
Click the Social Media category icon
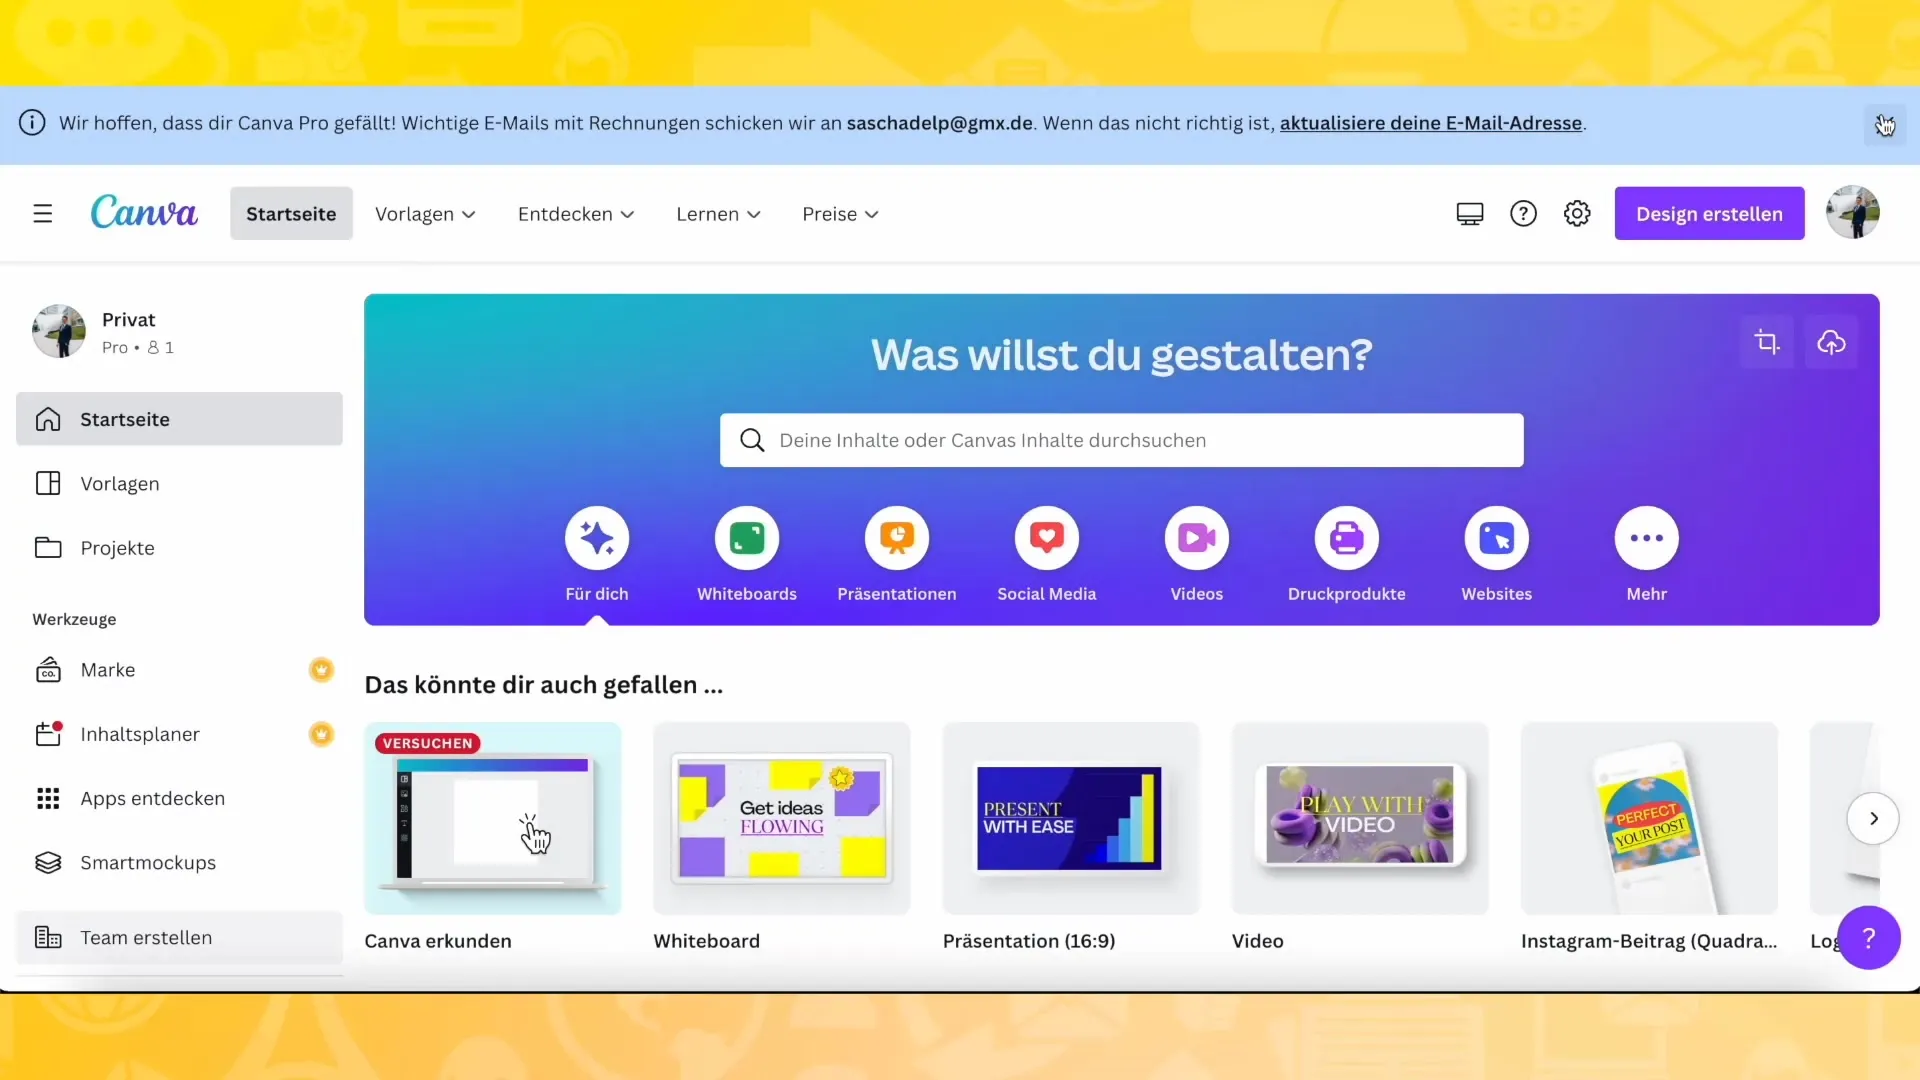click(1047, 537)
